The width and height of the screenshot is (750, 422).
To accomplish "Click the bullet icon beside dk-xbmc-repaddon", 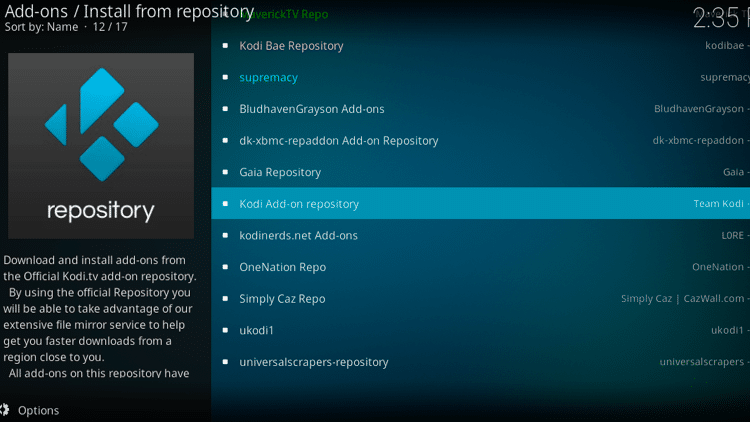I will click(x=225, y=140).
